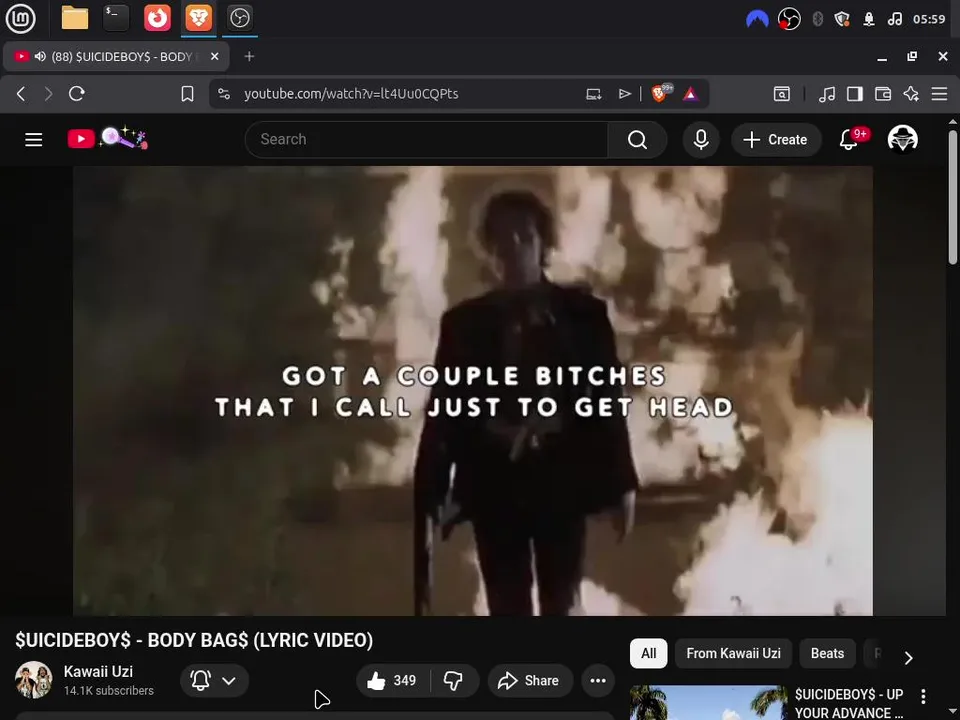Expand subscription notification bell dropdown
The width and height of the screenshot is (960, 720).
214,680
